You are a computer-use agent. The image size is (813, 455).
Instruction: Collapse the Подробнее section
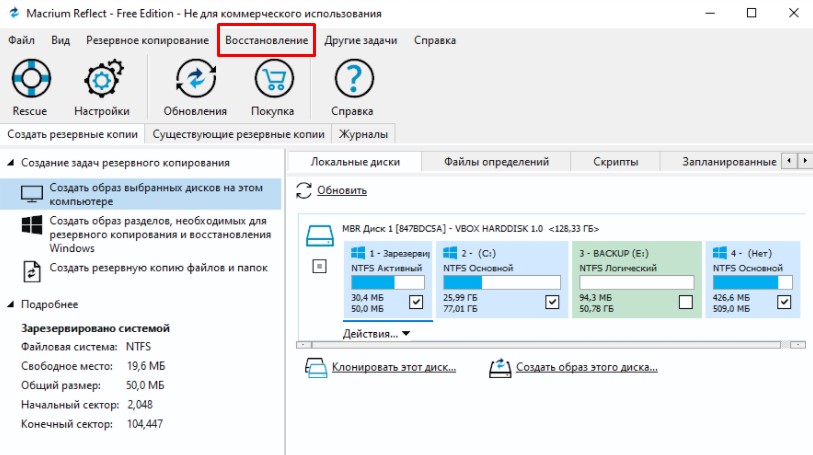pyautogui.click(x=10, y=304)
